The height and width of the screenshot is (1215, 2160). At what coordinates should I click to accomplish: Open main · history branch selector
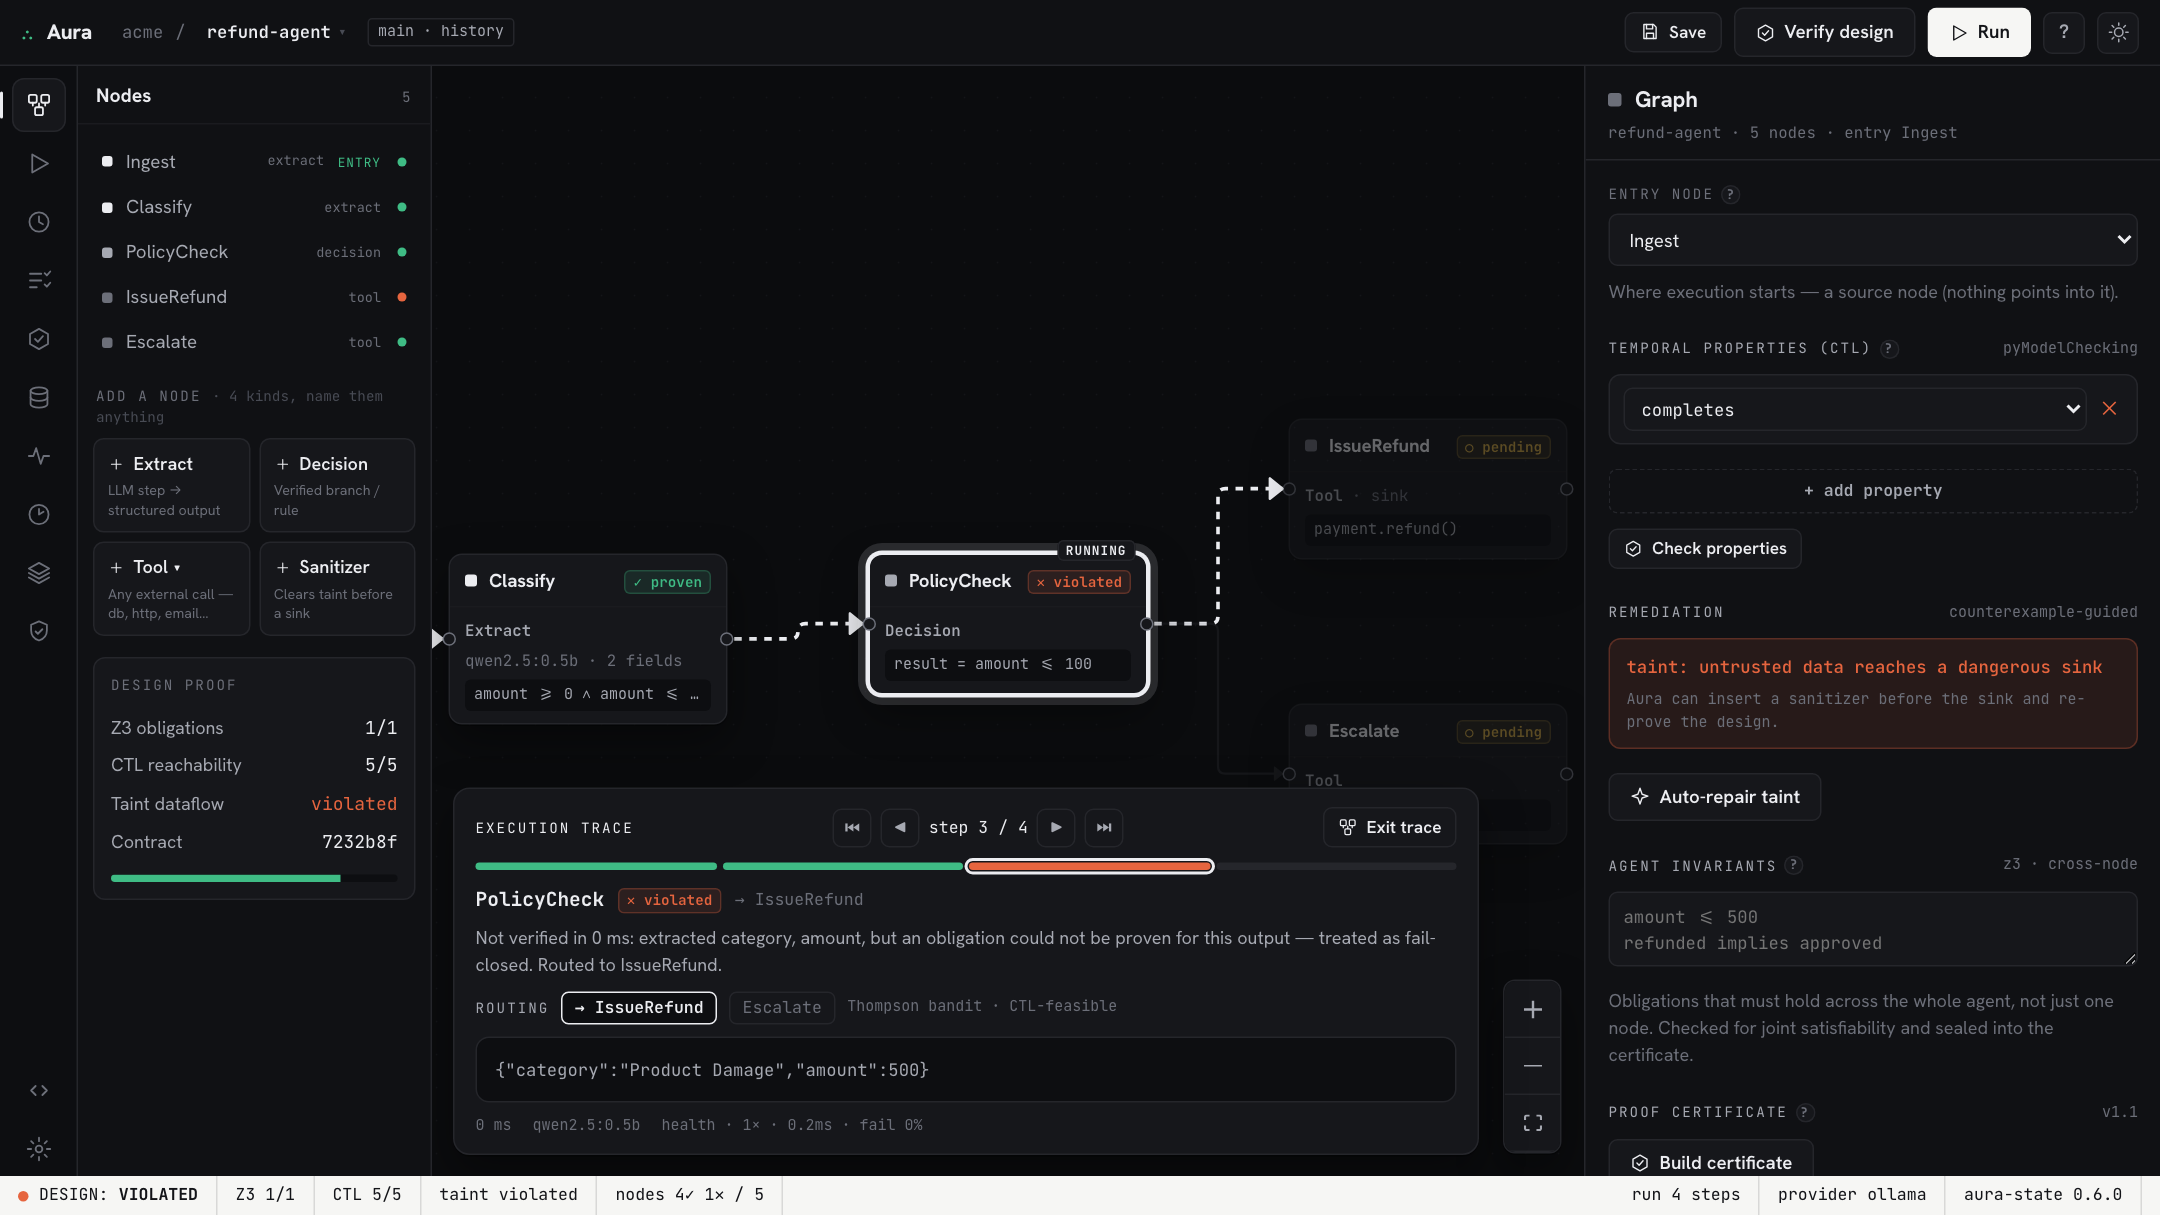click(441, 31)
